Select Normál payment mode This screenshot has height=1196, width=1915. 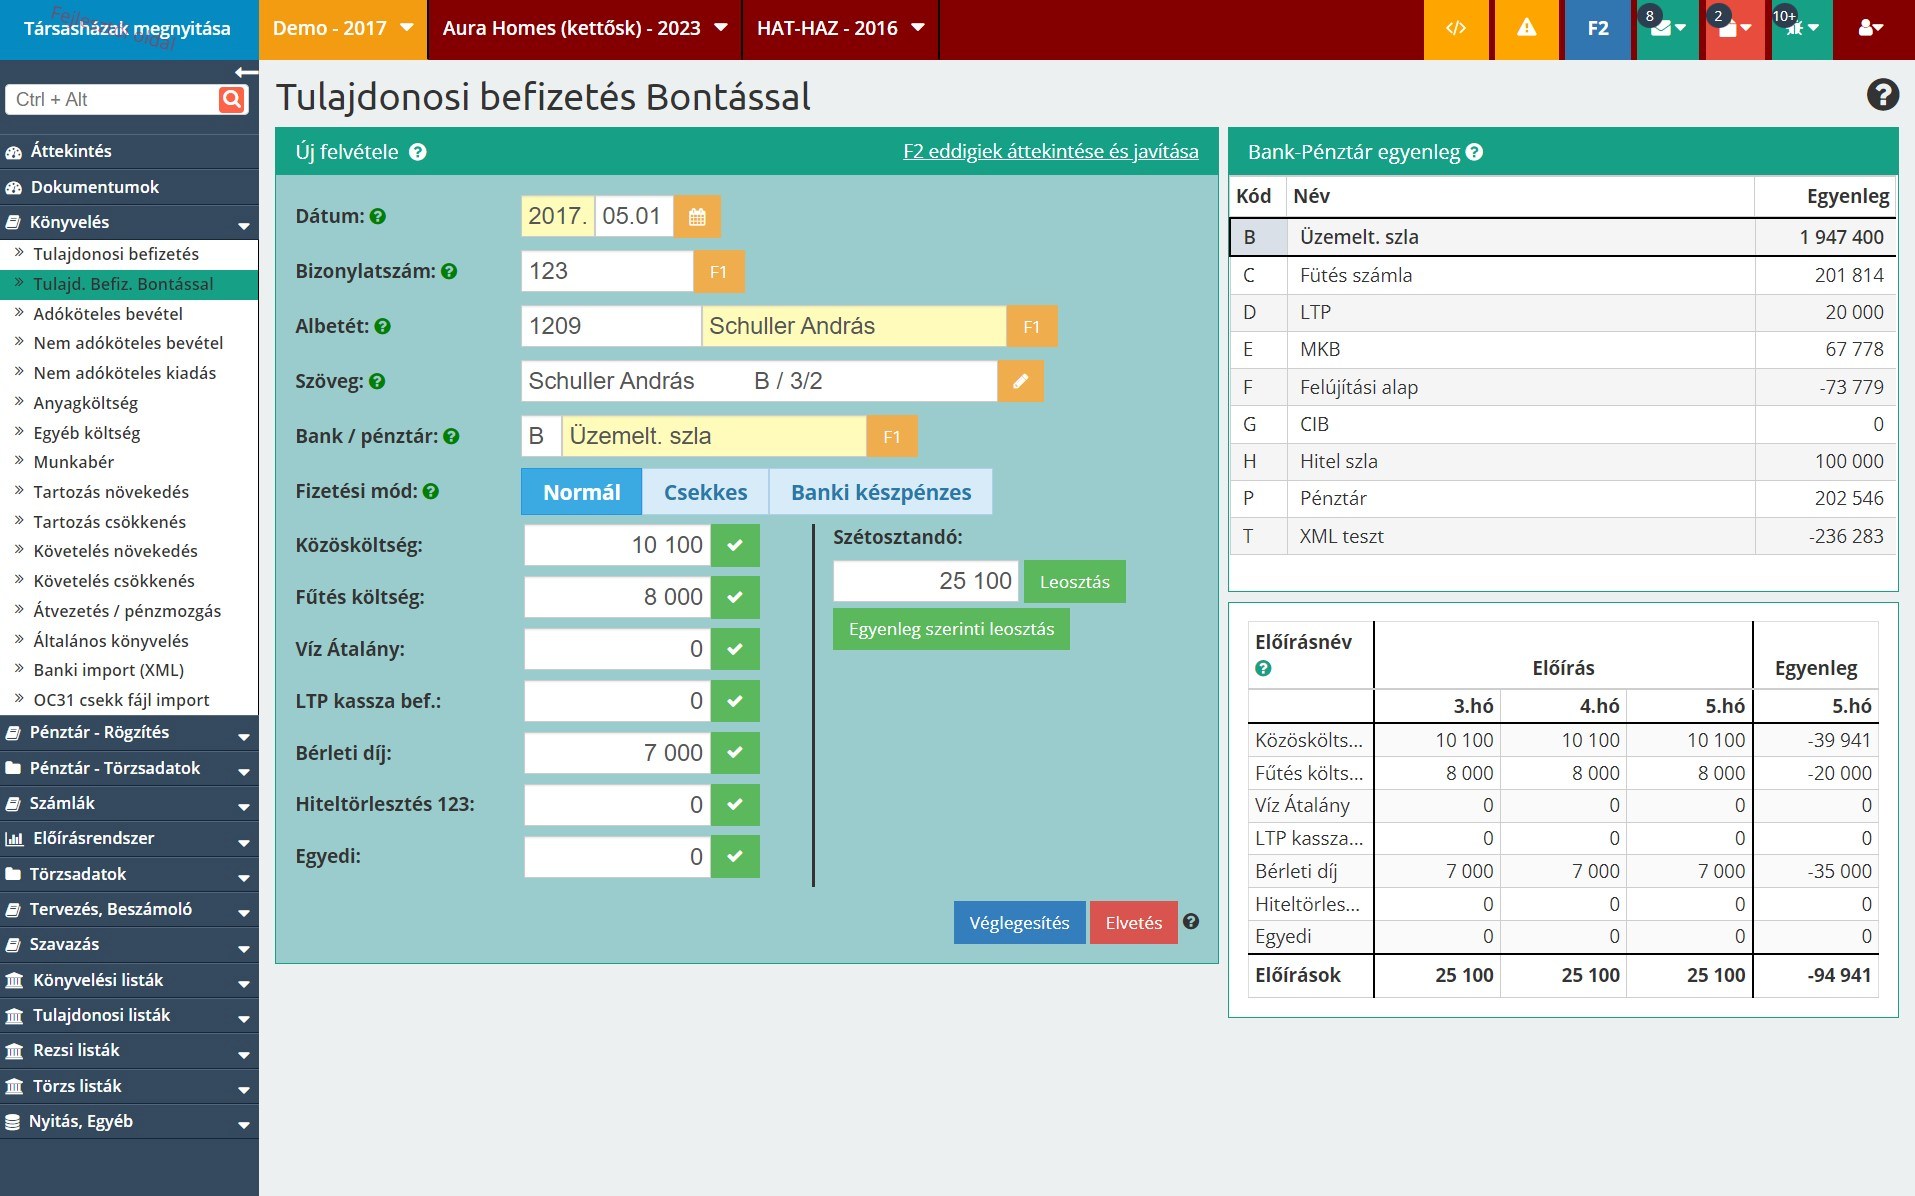(581, 492)
